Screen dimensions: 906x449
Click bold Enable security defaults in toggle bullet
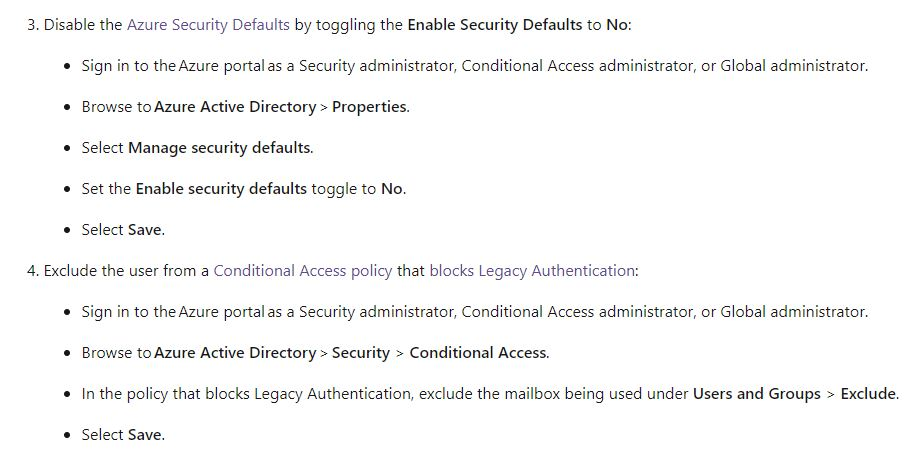[x=221, y=189]
